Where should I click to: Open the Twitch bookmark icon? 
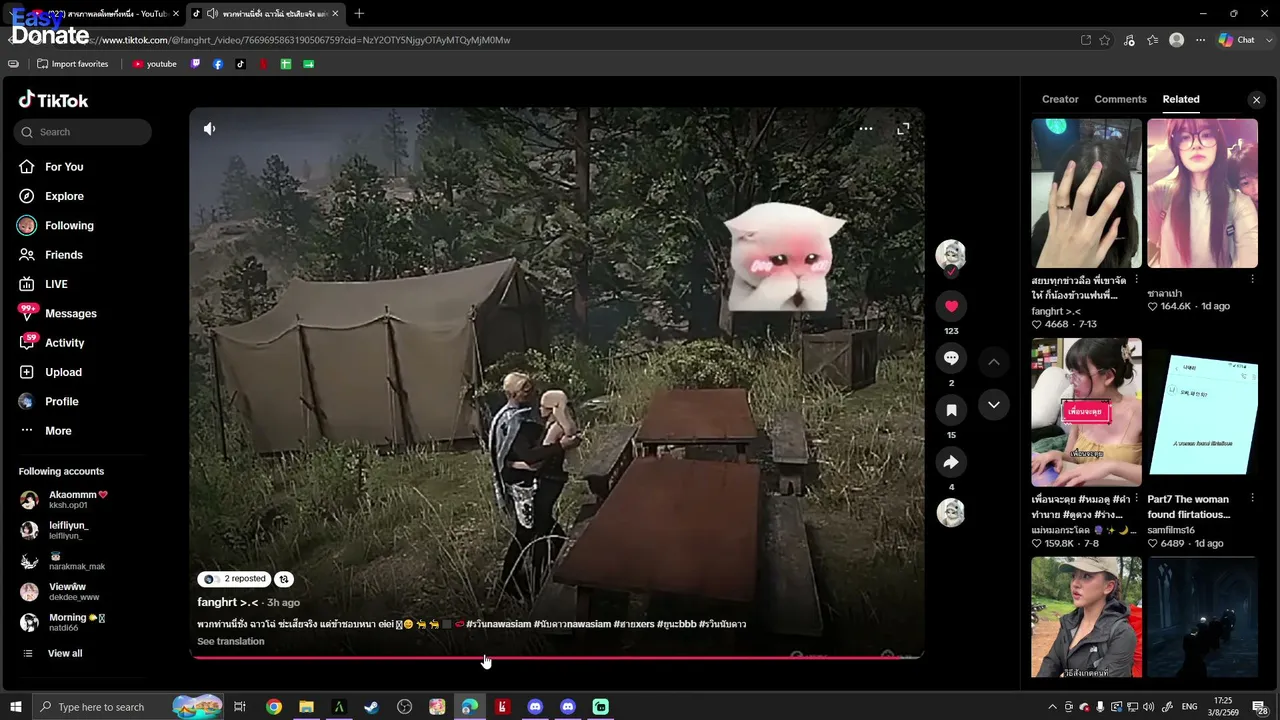tap(195, 64)
